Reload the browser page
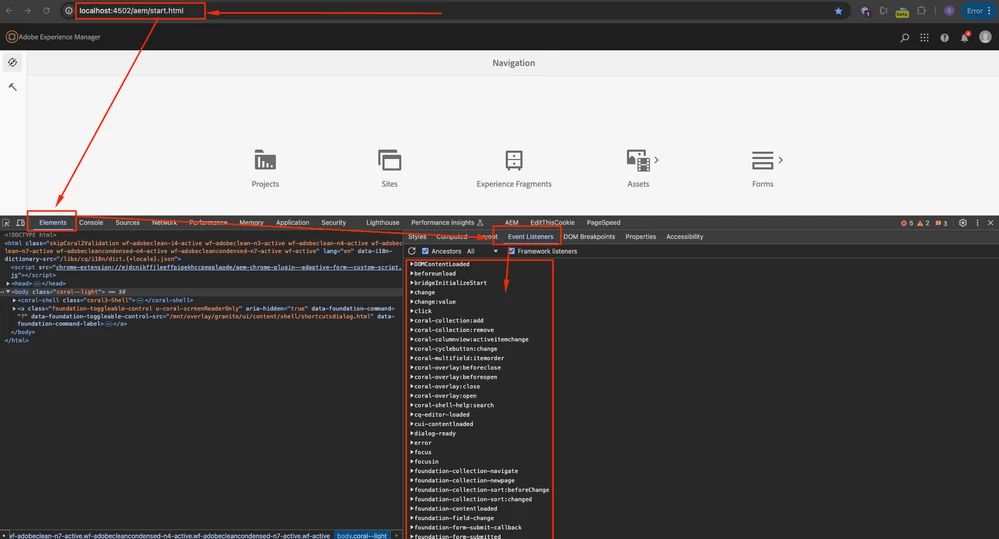The height and width of the screenshot is (539, 999). click(47, 11)
